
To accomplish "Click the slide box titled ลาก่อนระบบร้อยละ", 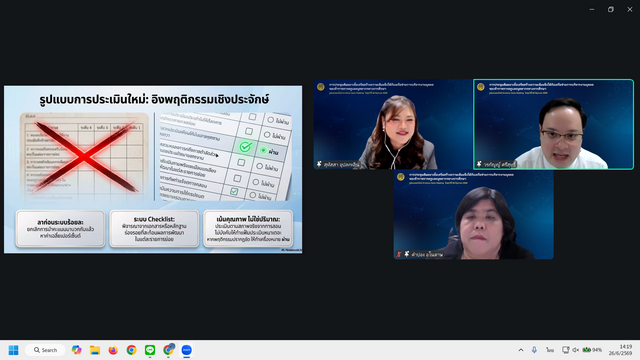I will 60,229.
